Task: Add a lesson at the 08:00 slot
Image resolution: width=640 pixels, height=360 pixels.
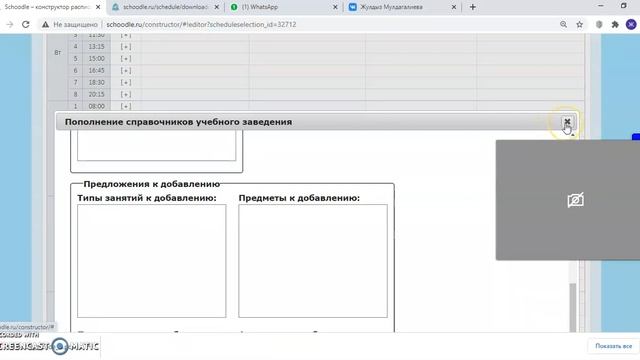Action: tap(126, 106)
